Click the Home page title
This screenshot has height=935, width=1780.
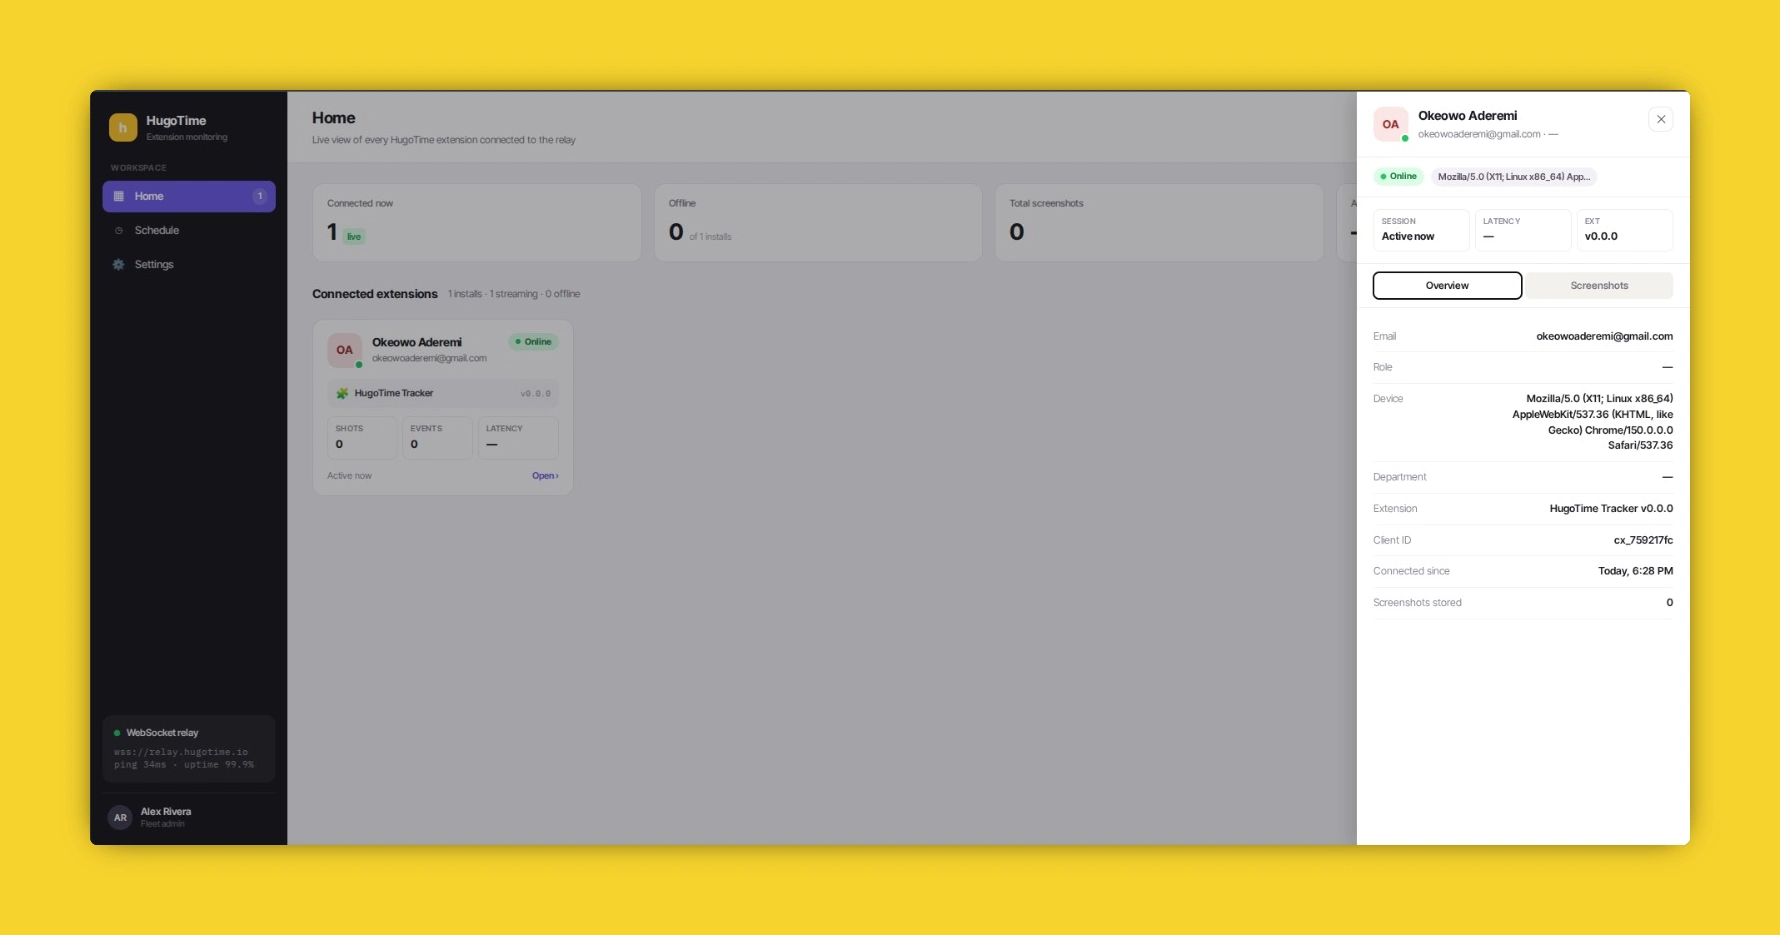(334, 118)
